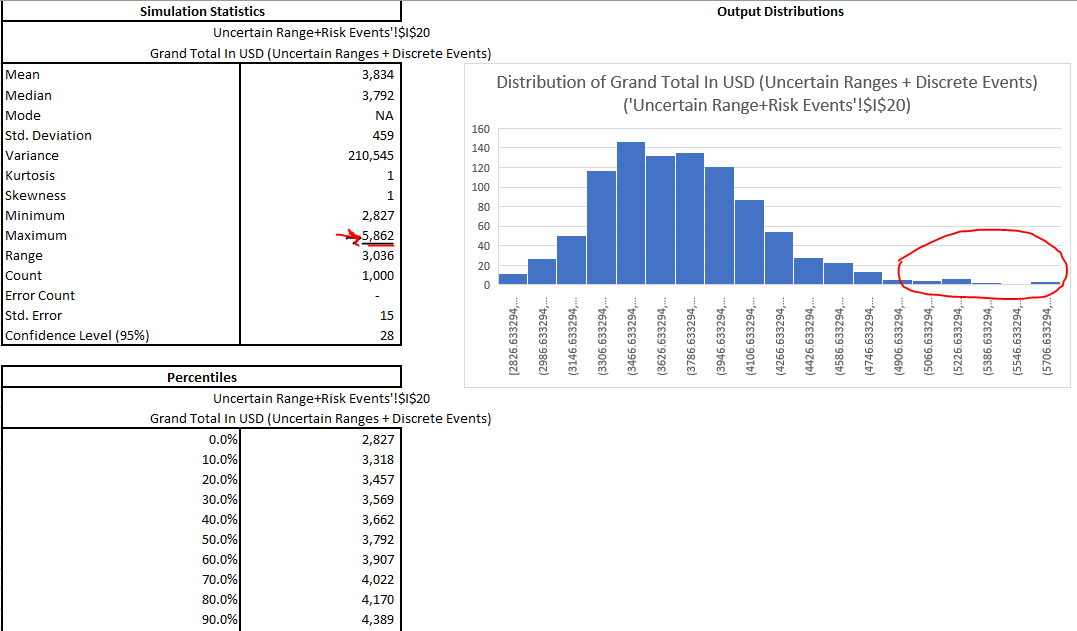Click the Median statistic label
1077x631 pixels.
pos(29,94)
